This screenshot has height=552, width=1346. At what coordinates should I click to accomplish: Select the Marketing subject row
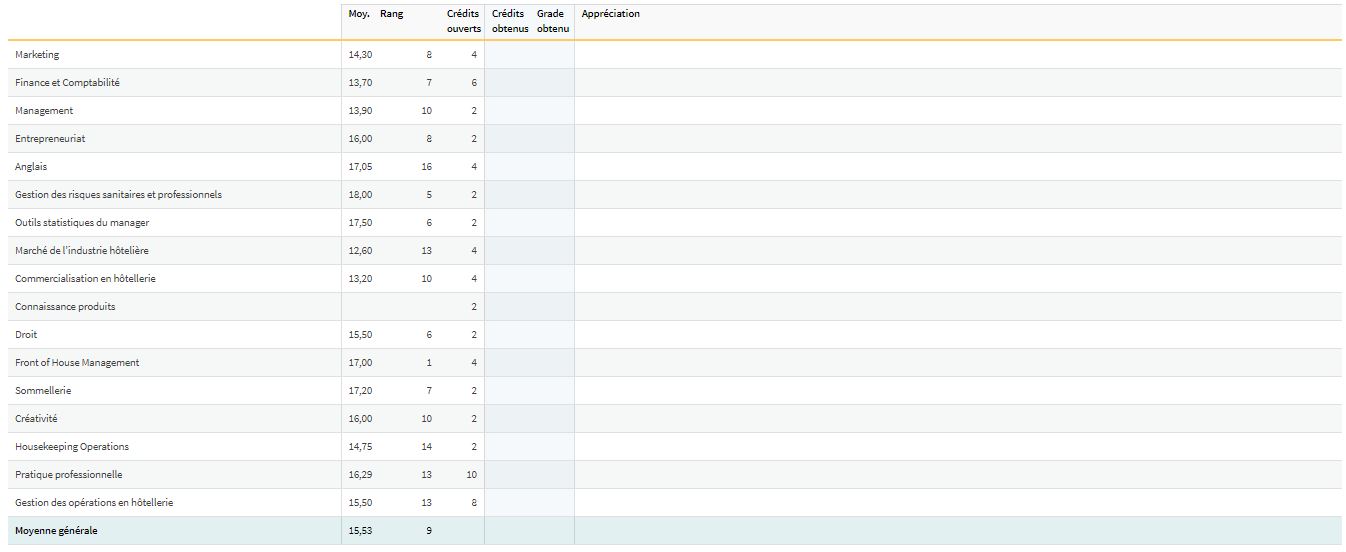coord(37,55)
